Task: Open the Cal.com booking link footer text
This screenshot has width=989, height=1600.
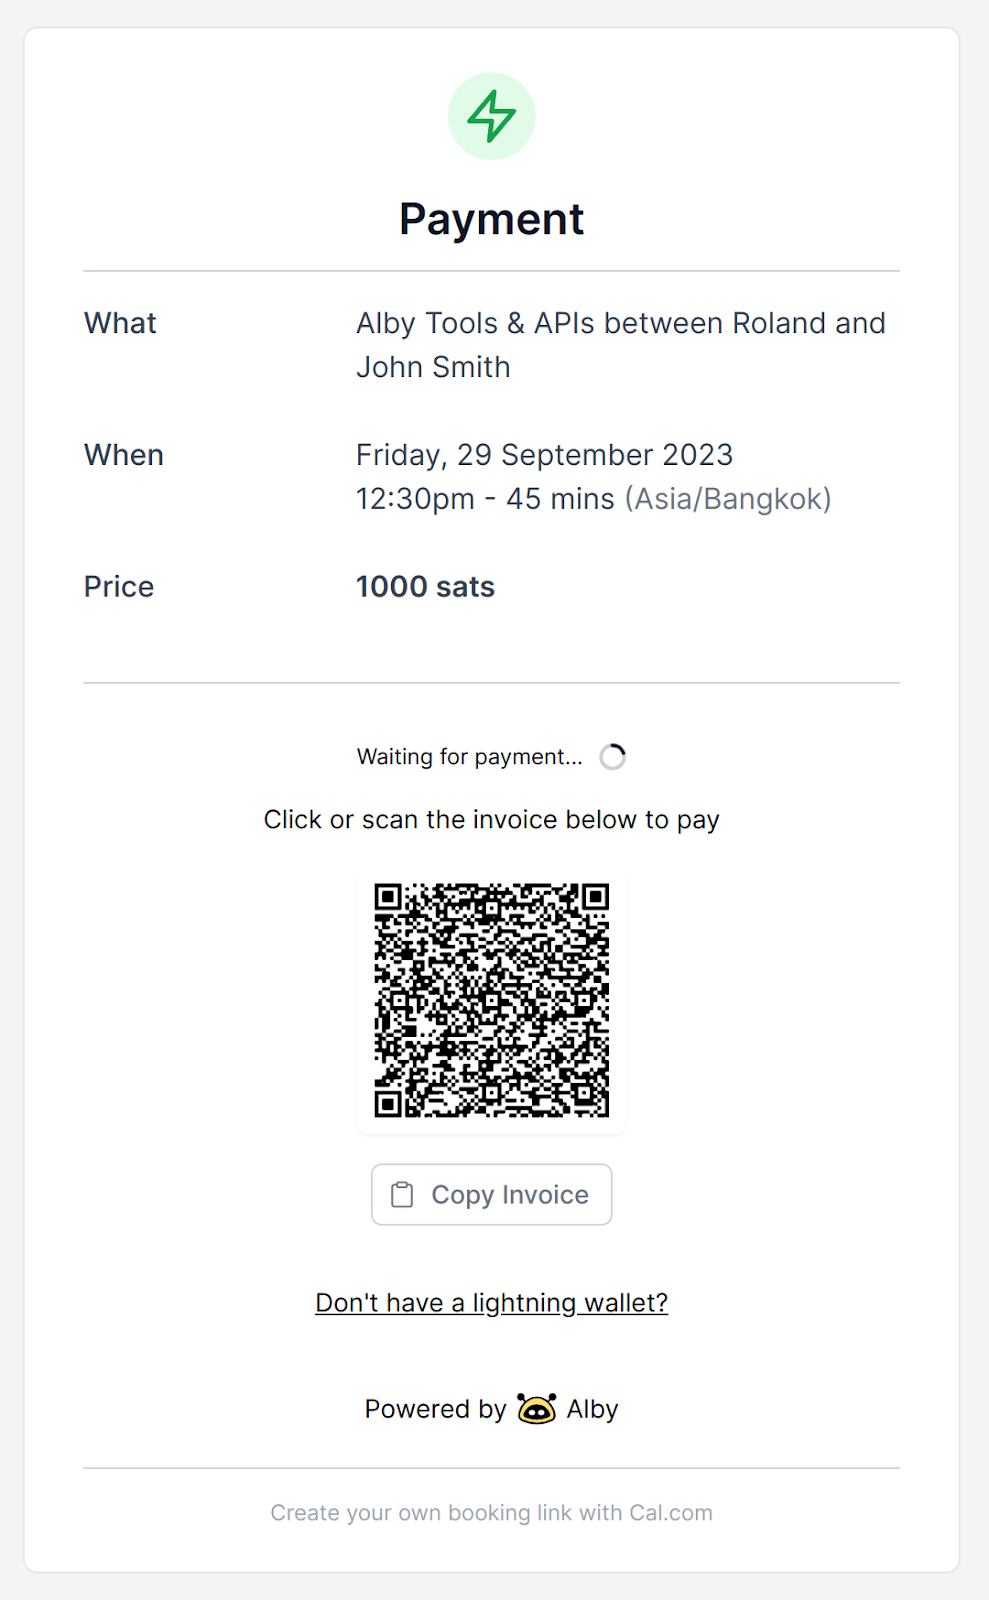Action: pos(491,1512)
